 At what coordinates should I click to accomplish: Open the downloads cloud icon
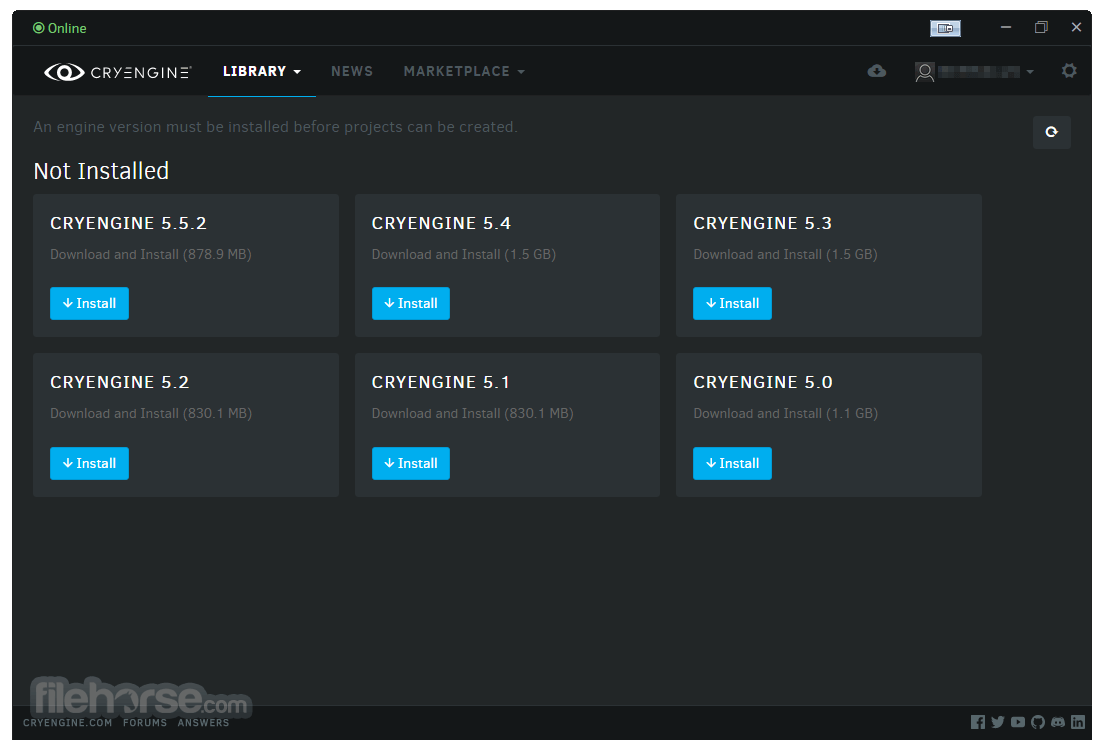coord(876,71)
